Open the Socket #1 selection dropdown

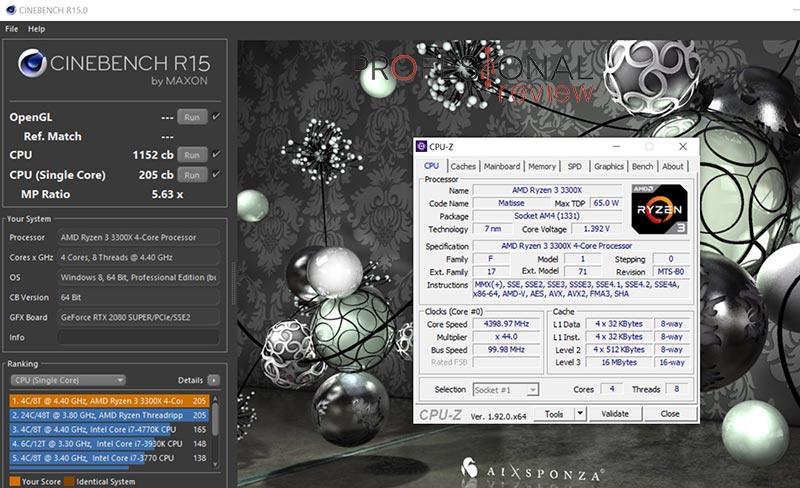coord(506,390)
